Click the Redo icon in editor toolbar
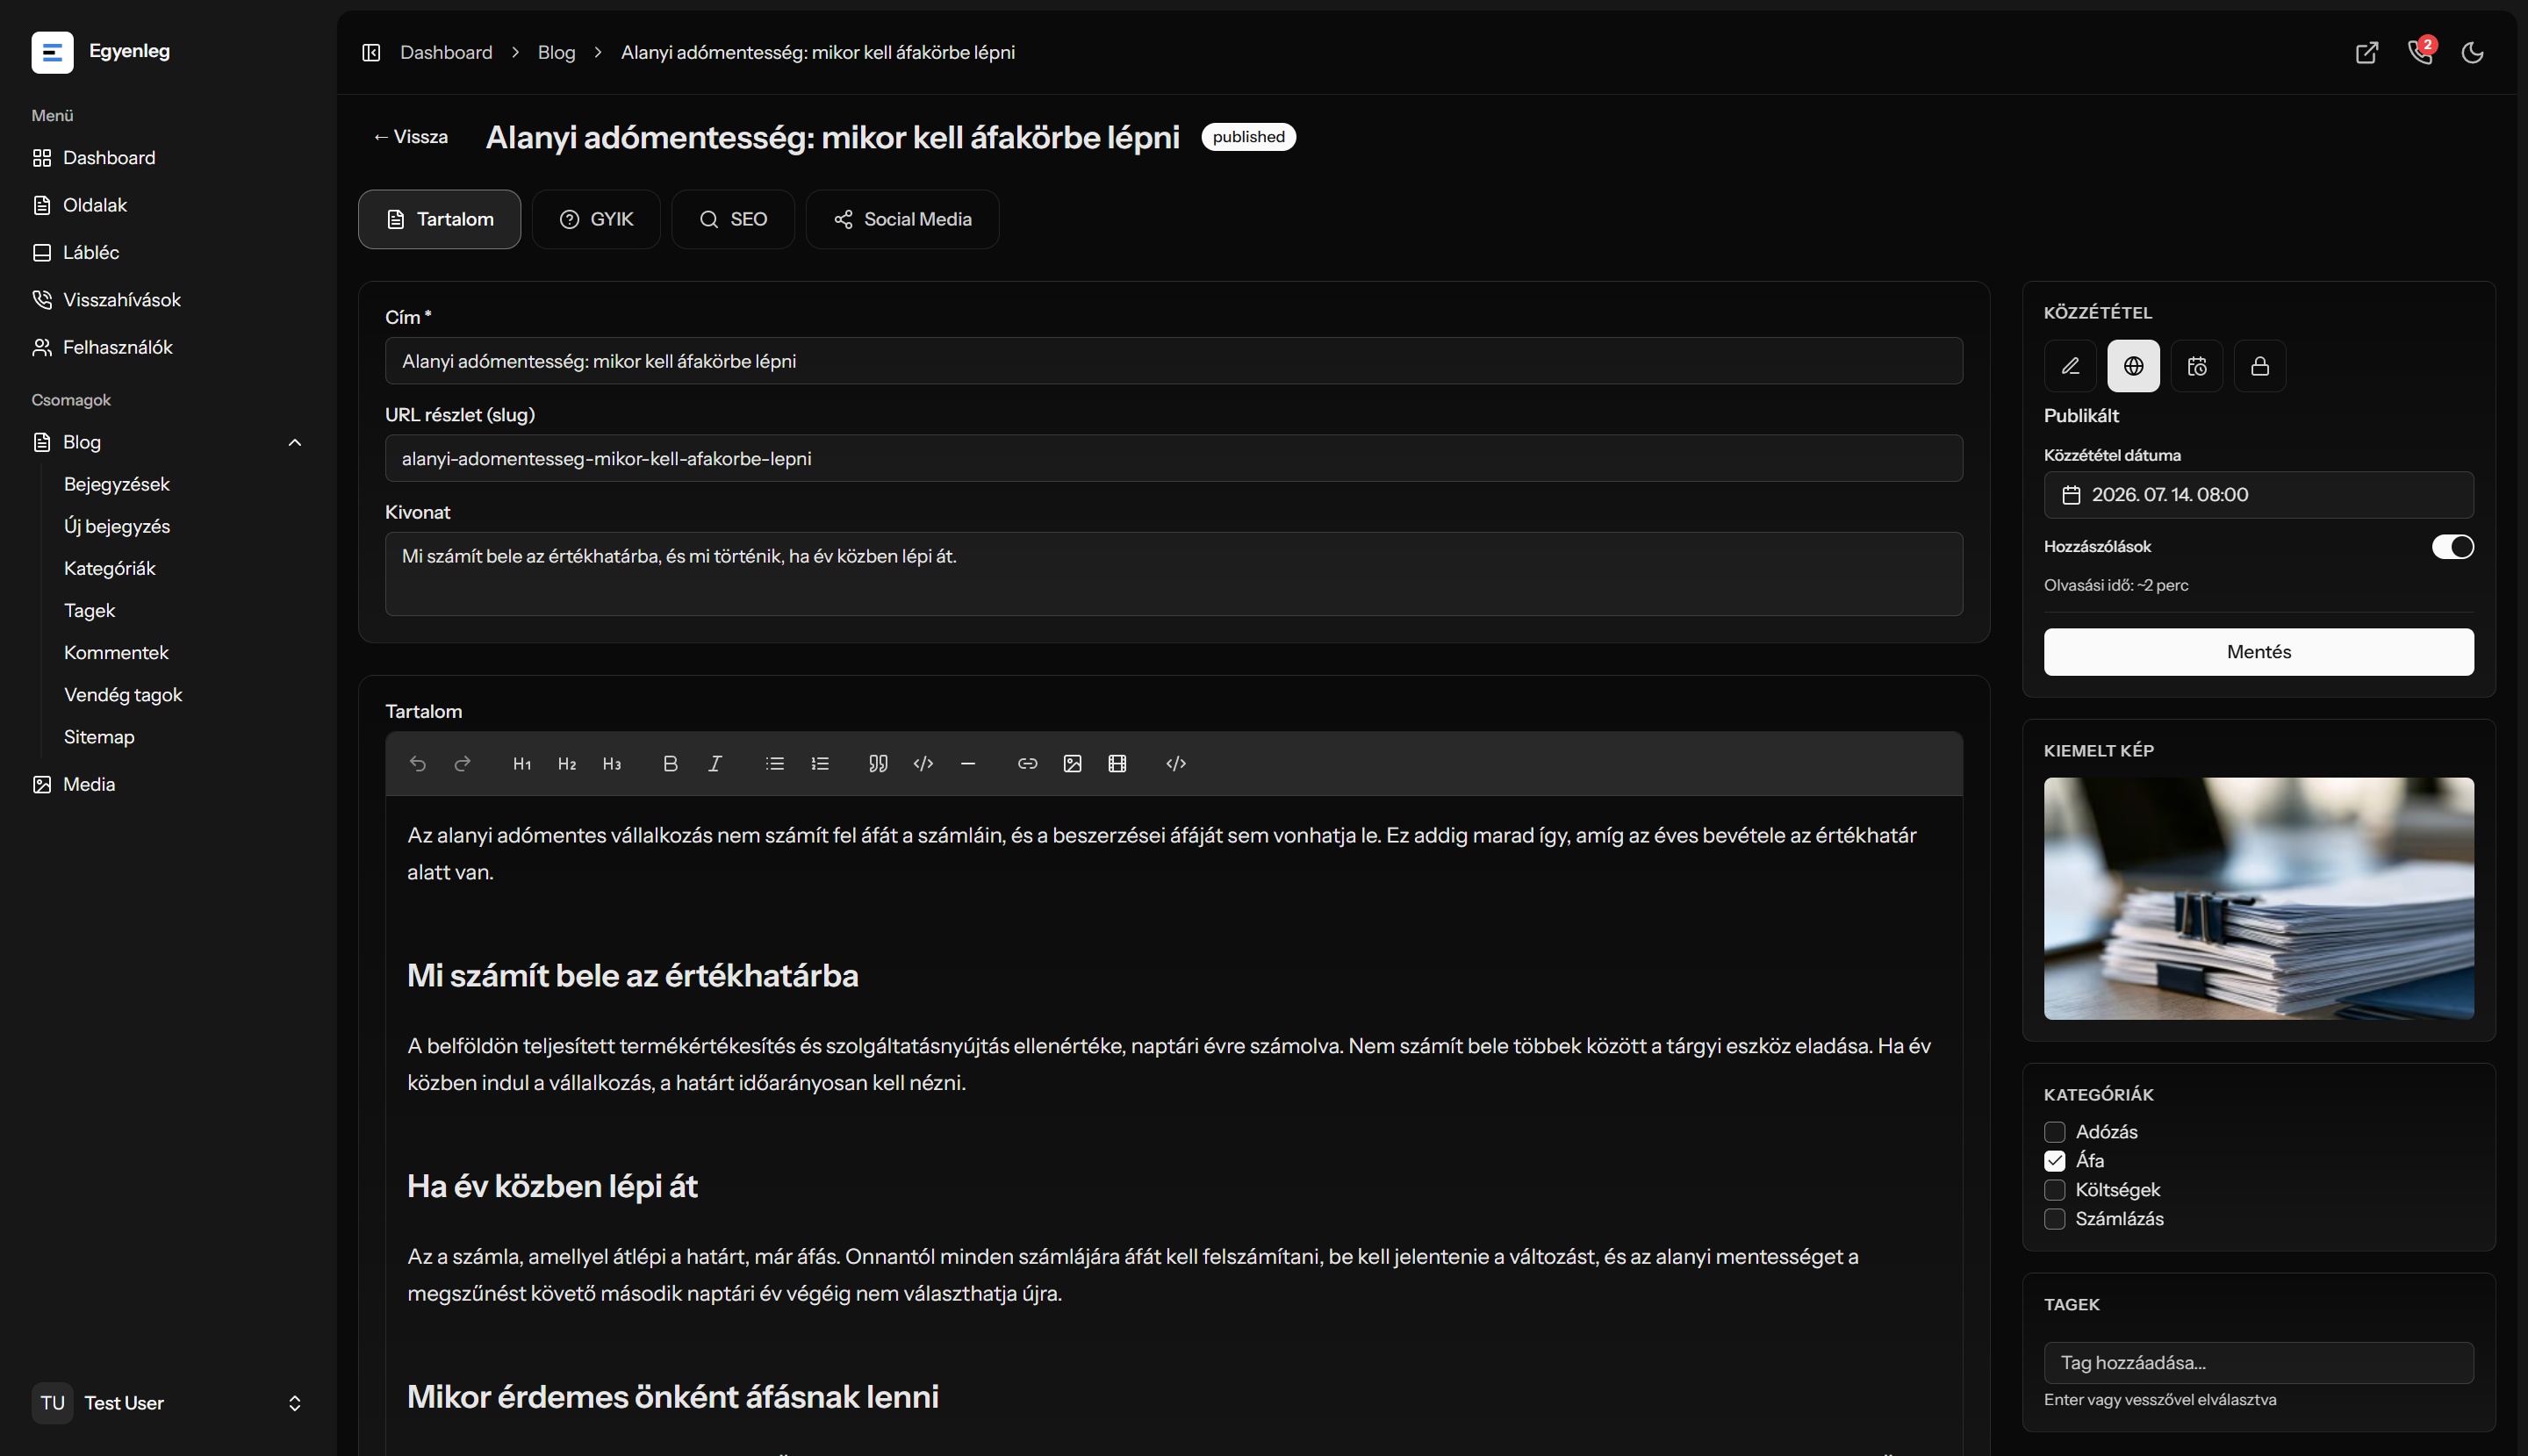2528x1456 pixels. (462, 764)
